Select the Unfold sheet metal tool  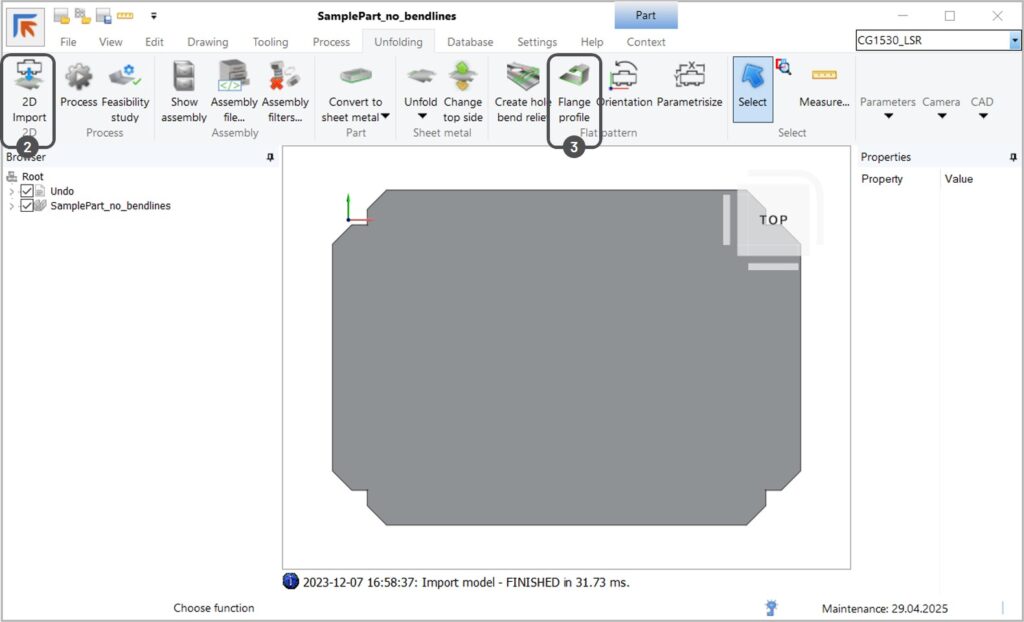pos(420,78)
